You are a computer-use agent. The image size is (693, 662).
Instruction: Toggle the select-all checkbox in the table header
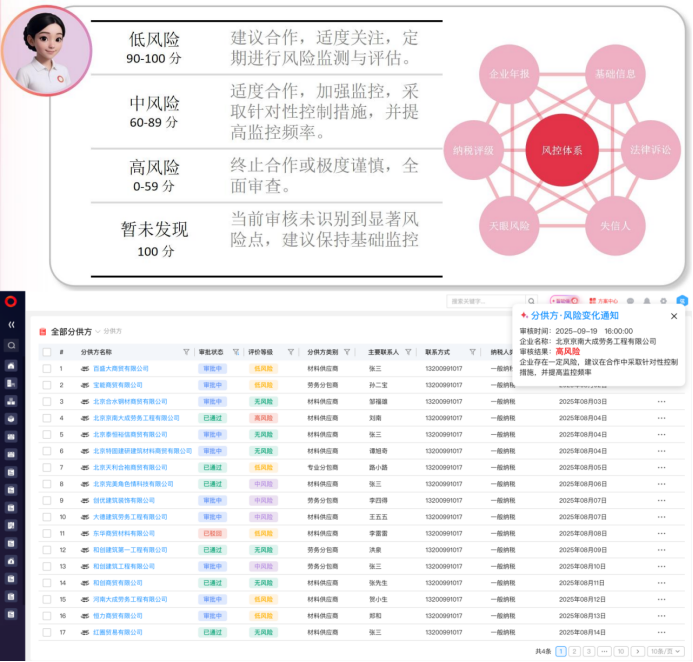[46, 352]
